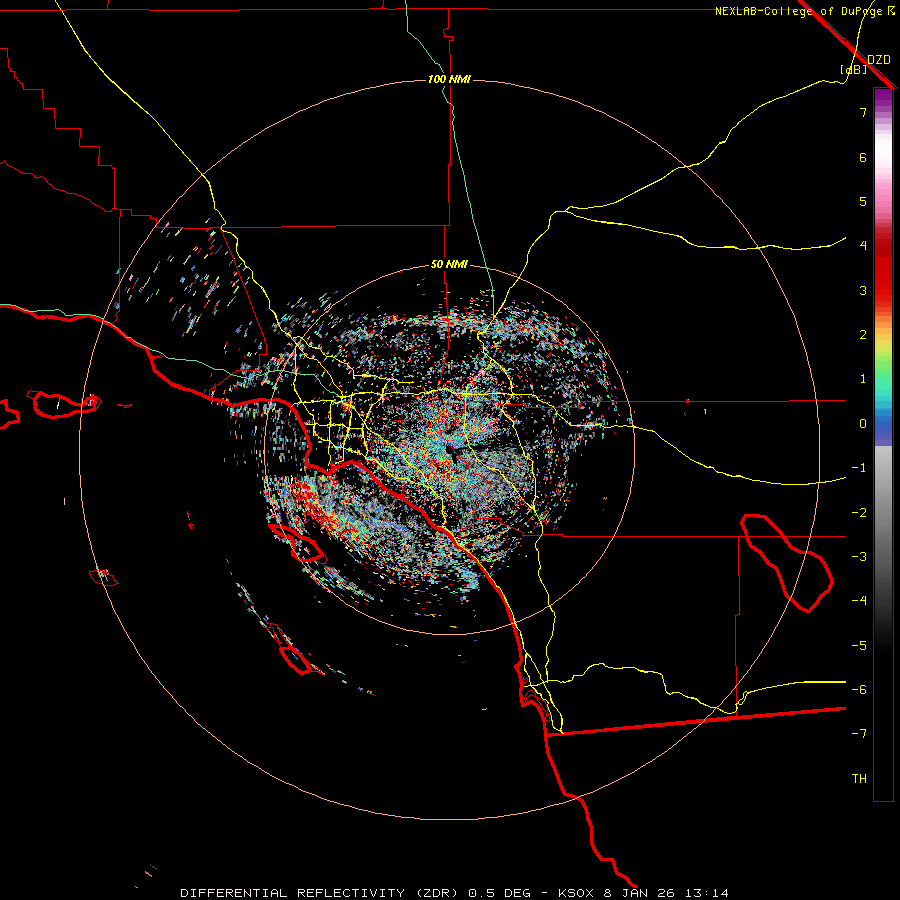Click the 6 value on color scale
Viewport: 900px width, 900px height.
point(863,157)
